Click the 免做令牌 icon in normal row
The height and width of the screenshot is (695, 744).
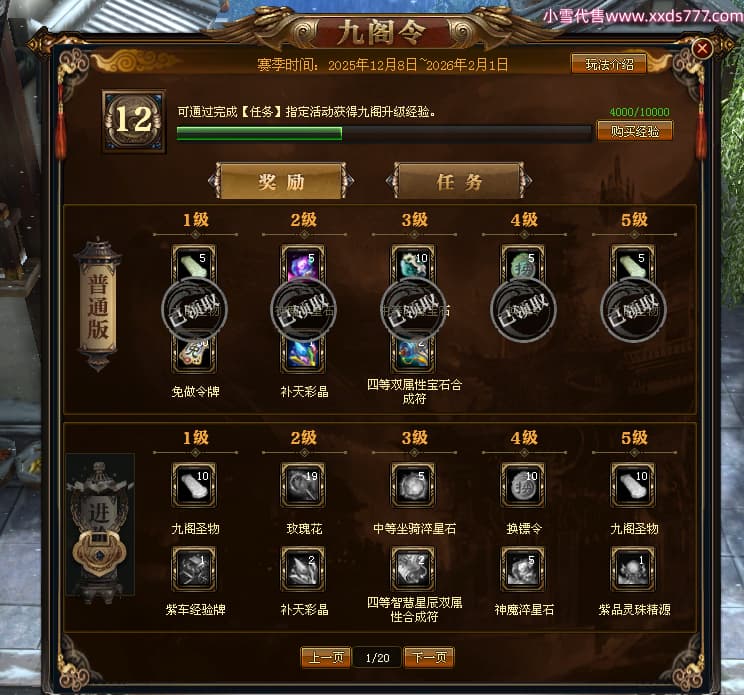194,354
